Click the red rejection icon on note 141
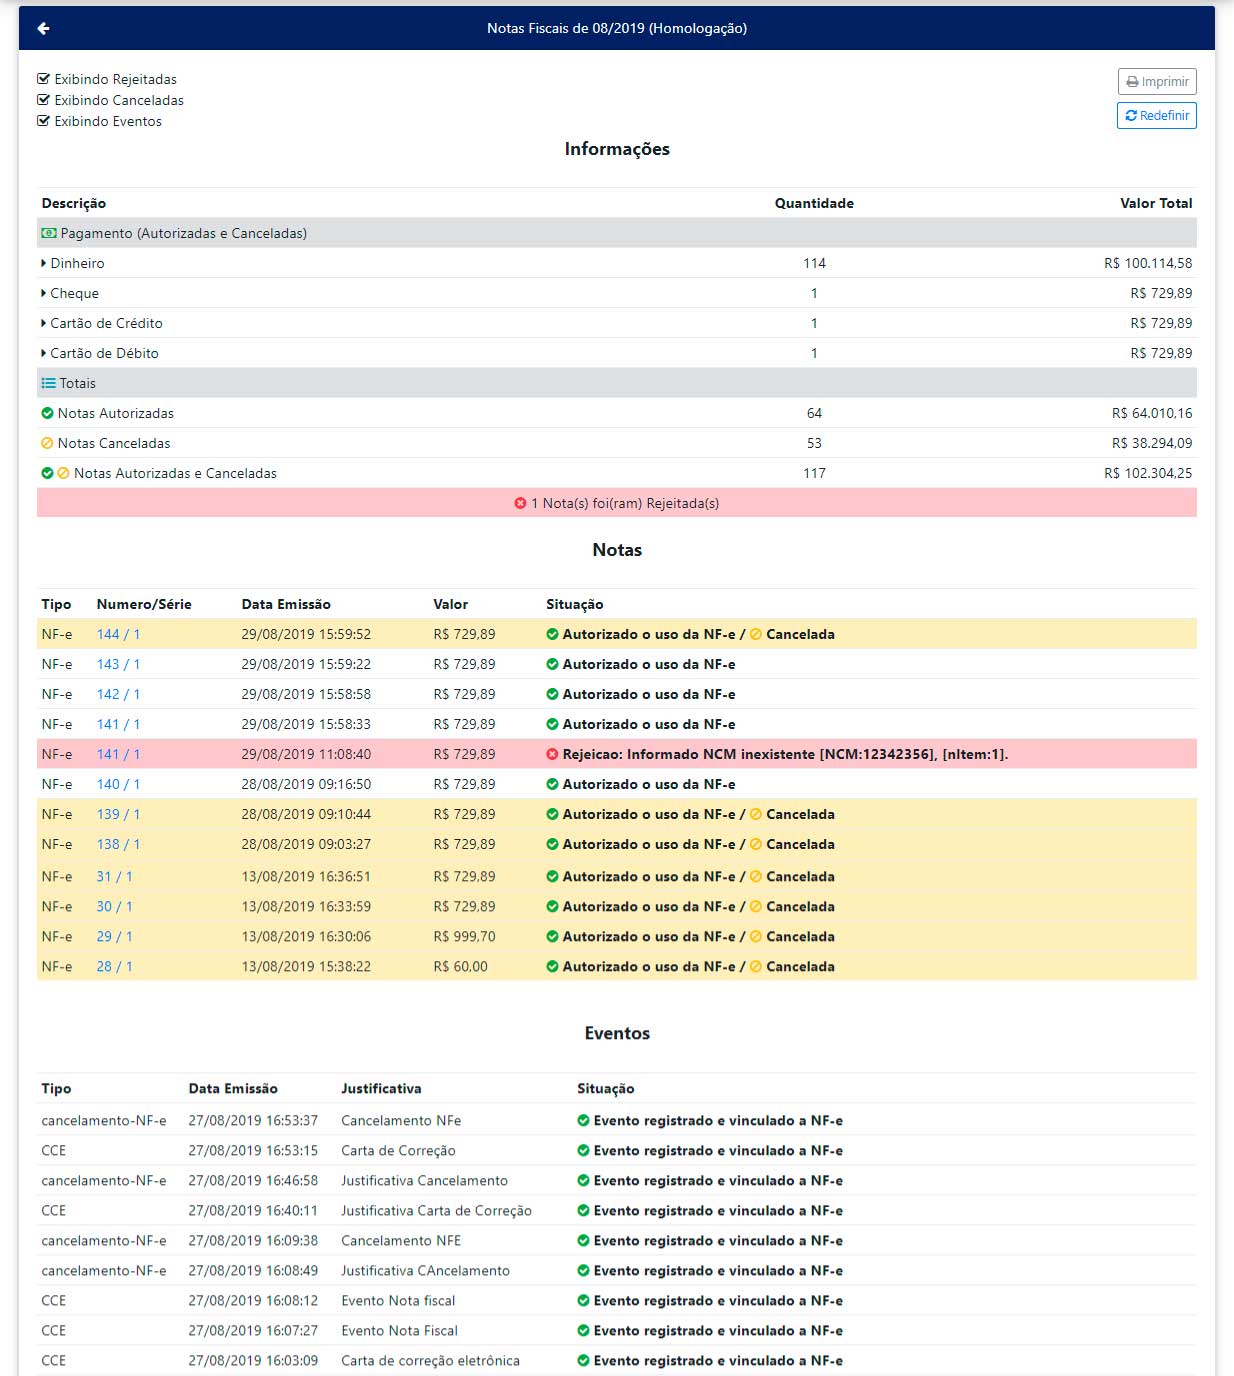The image size is (1234, 1376). point(552,754)
